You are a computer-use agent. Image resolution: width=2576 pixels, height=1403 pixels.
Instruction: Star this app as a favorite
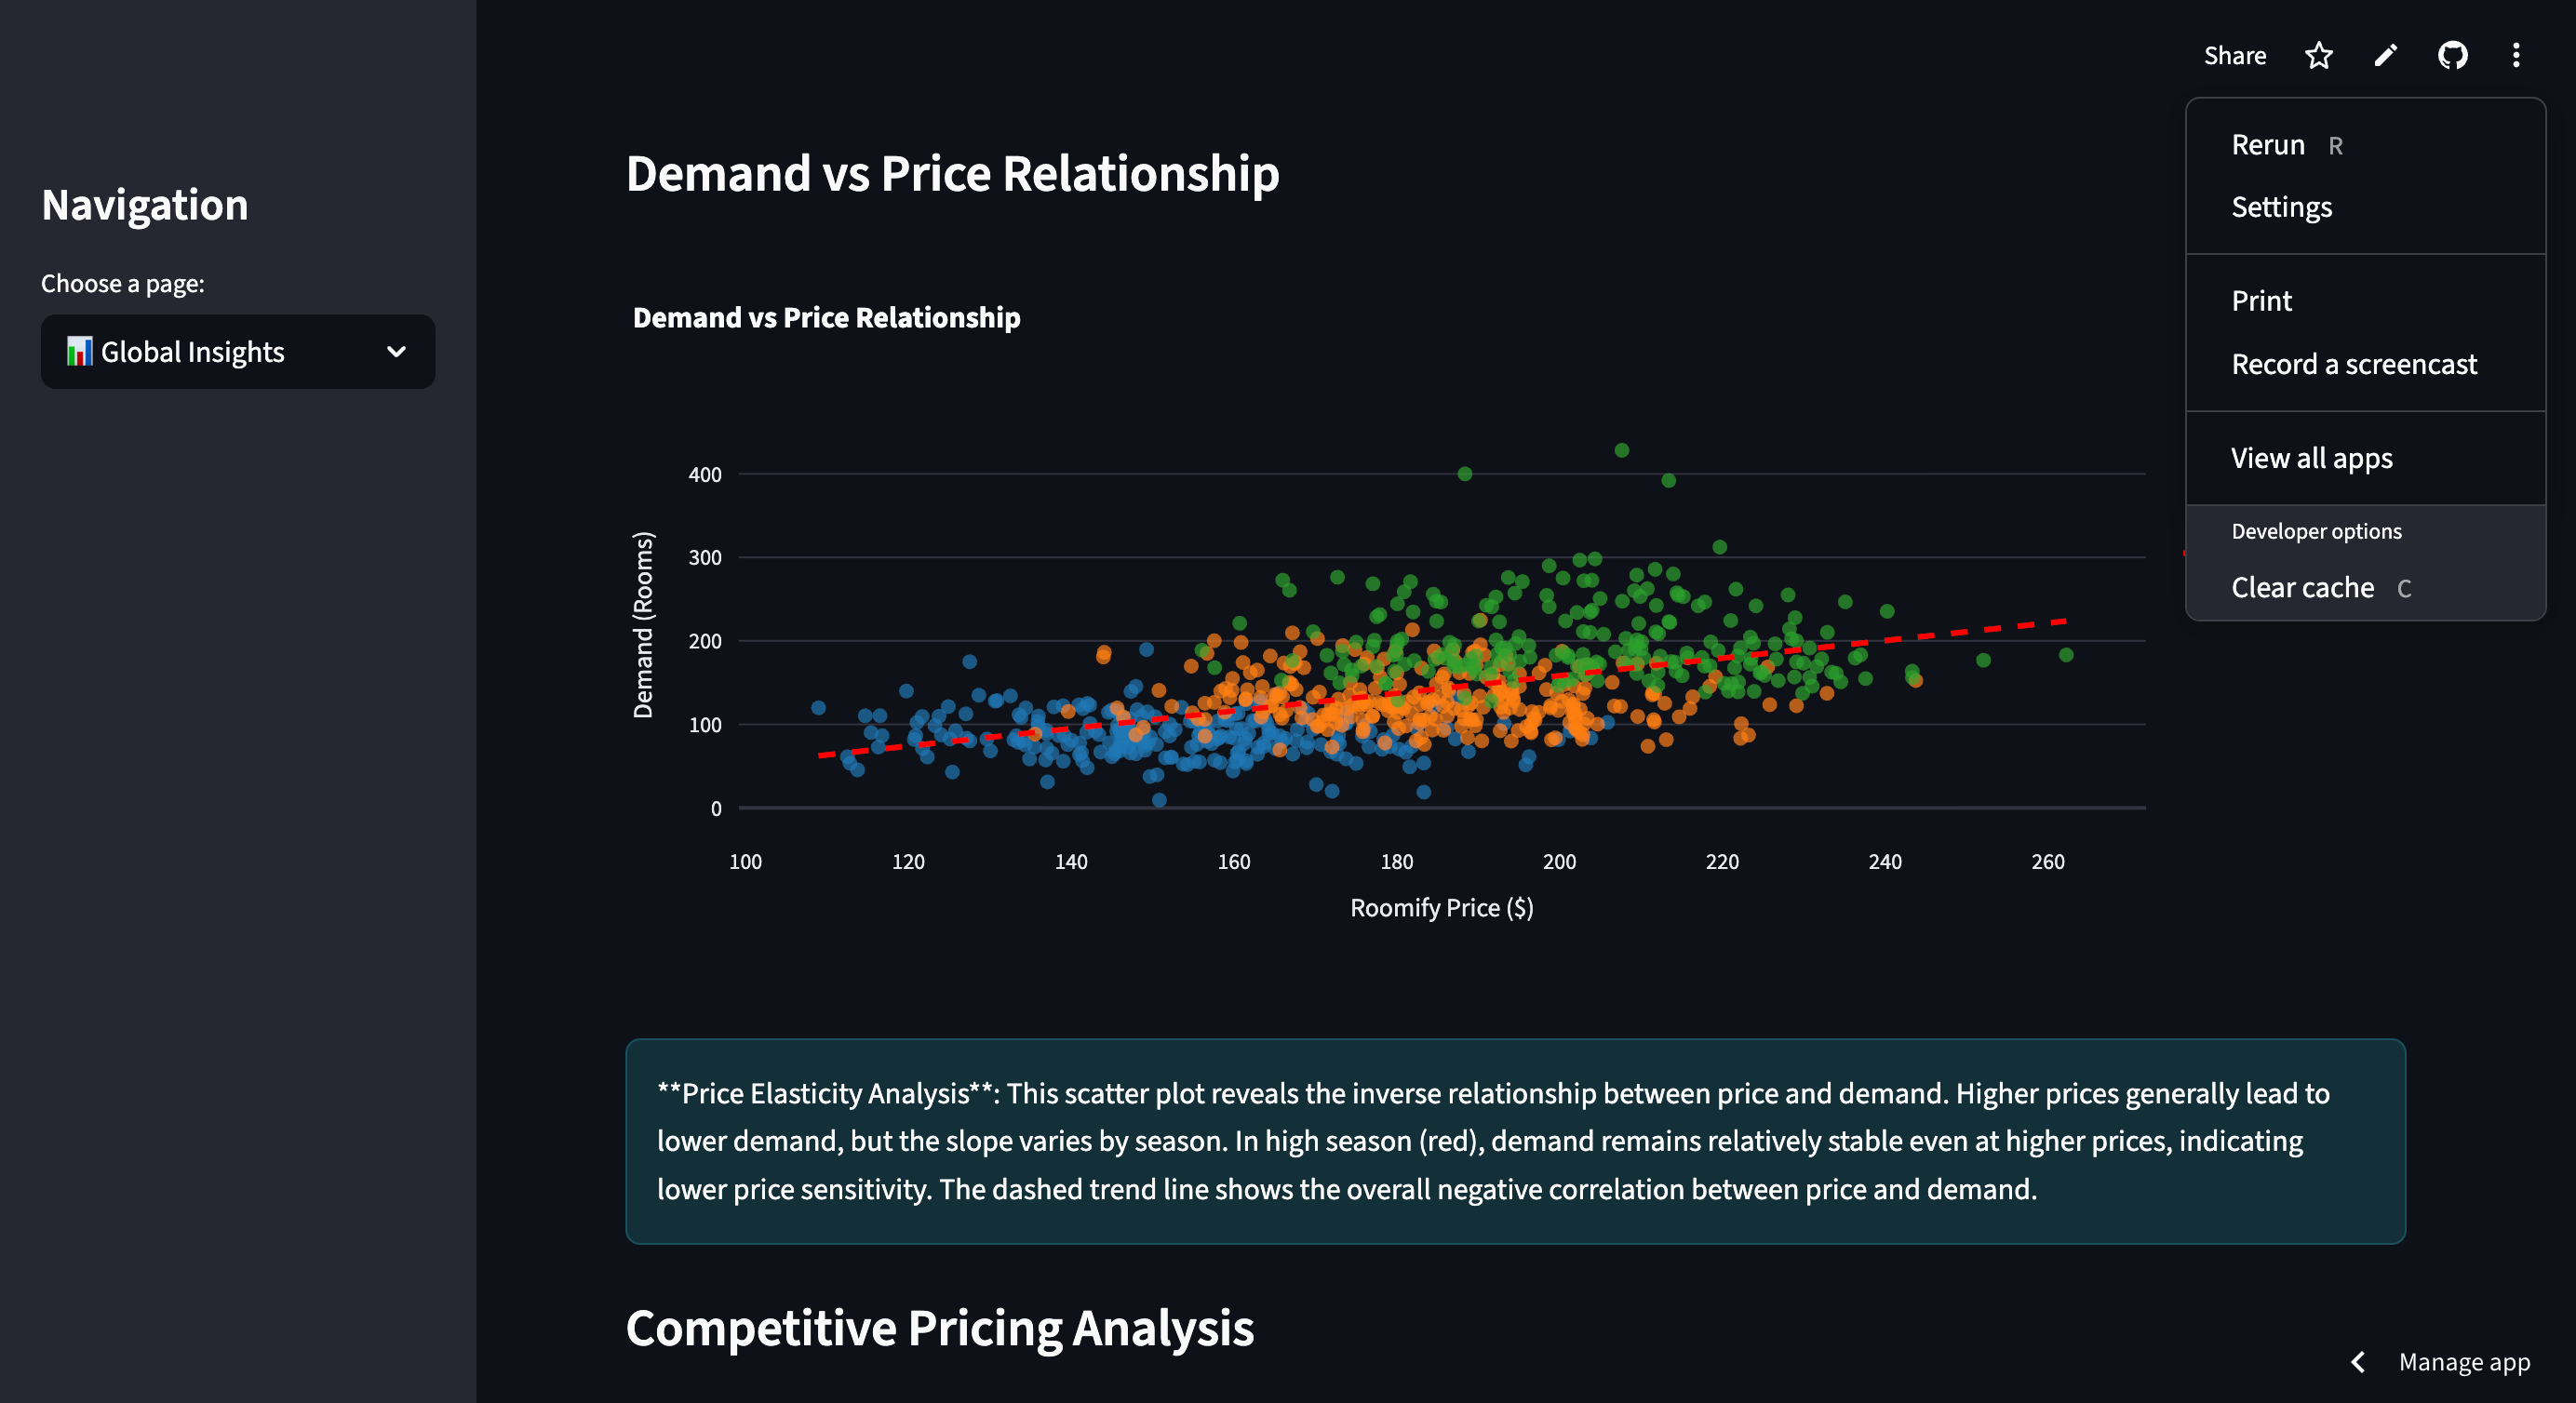click(2318, 56)
